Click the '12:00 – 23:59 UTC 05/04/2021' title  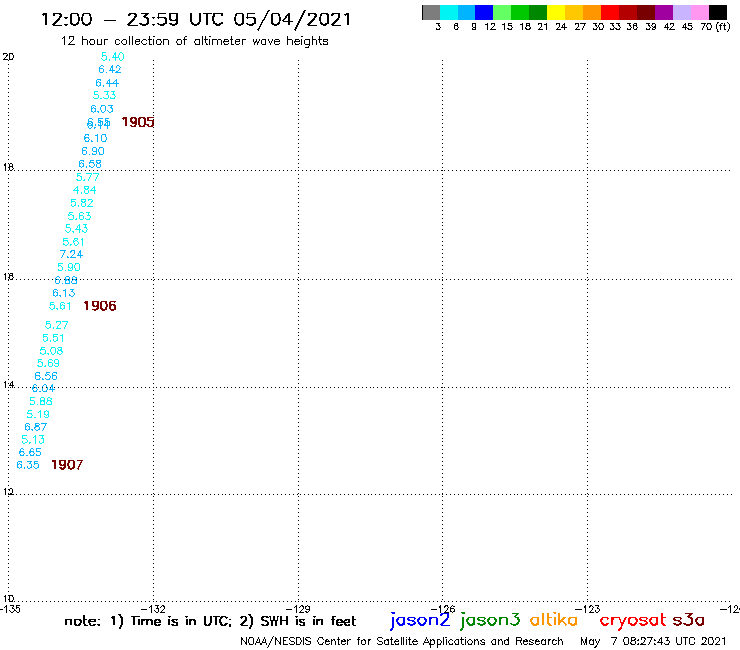point(196,19)
